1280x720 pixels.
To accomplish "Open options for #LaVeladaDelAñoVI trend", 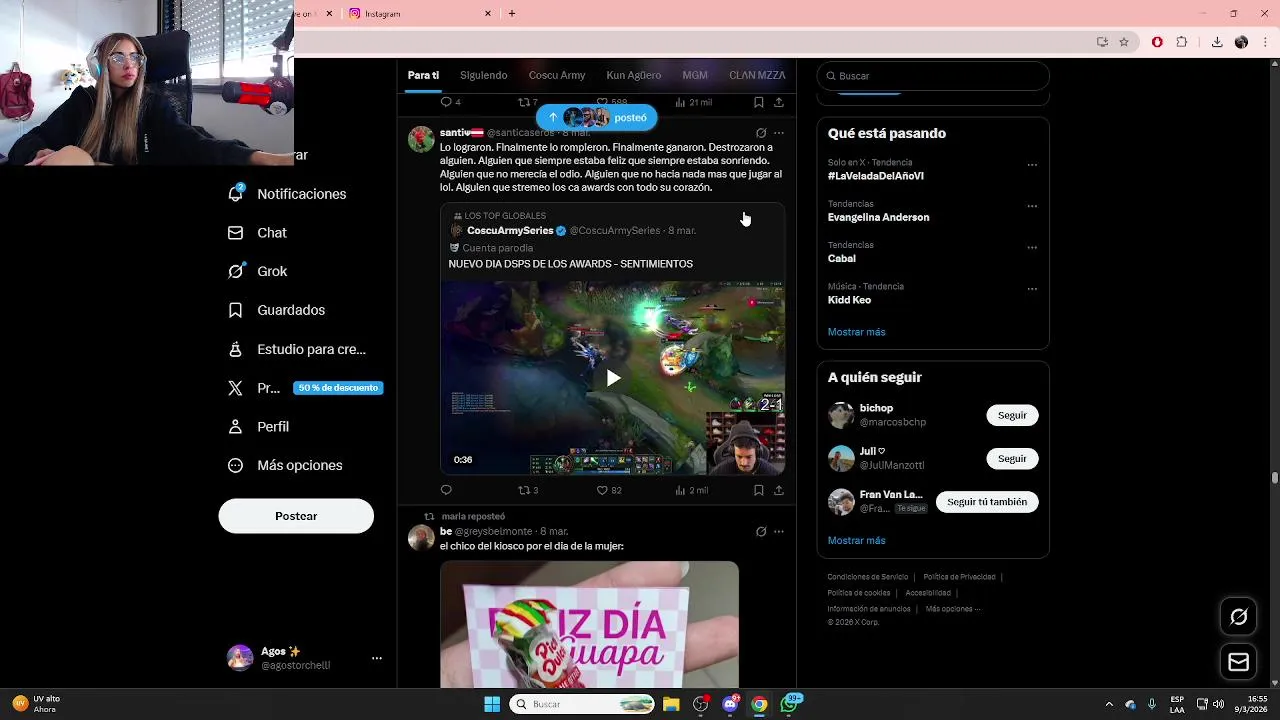I will click(x=1032, y=165).
